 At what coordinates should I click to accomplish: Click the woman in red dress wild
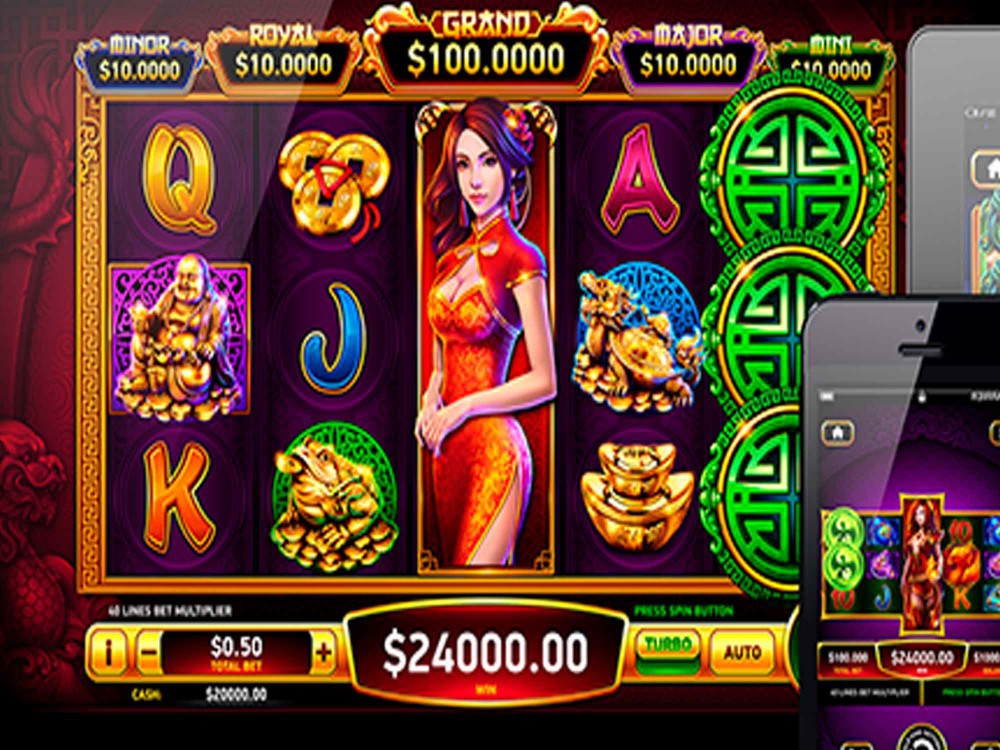pyautogui.click(x=485, y=336)
